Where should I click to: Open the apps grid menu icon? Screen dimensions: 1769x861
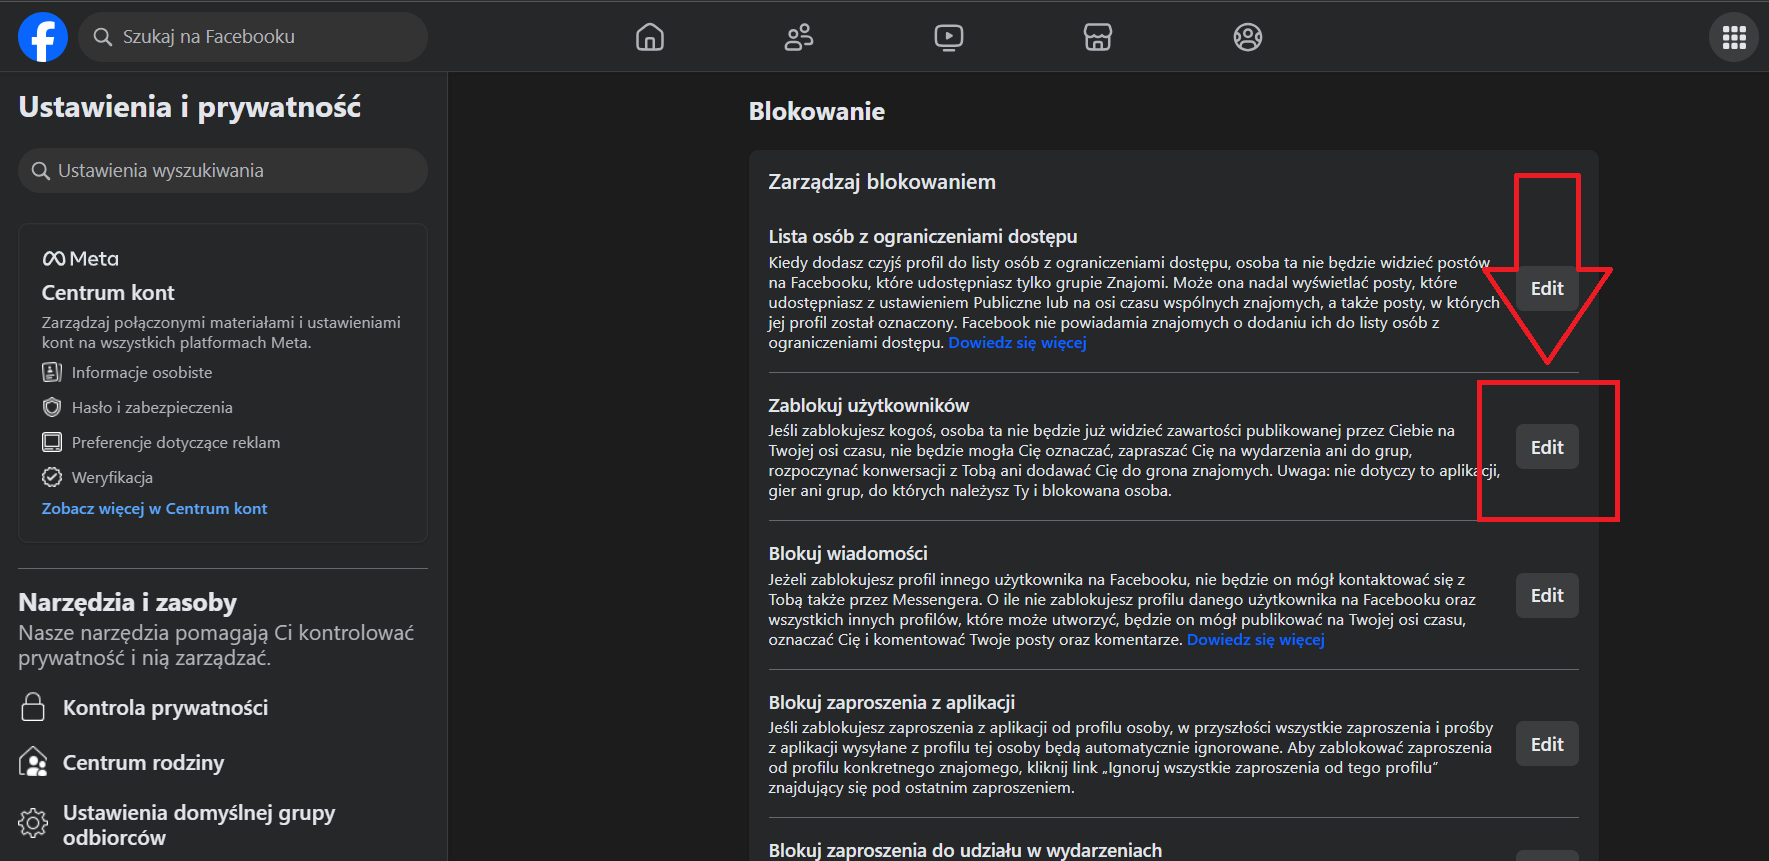point(1734,37)
